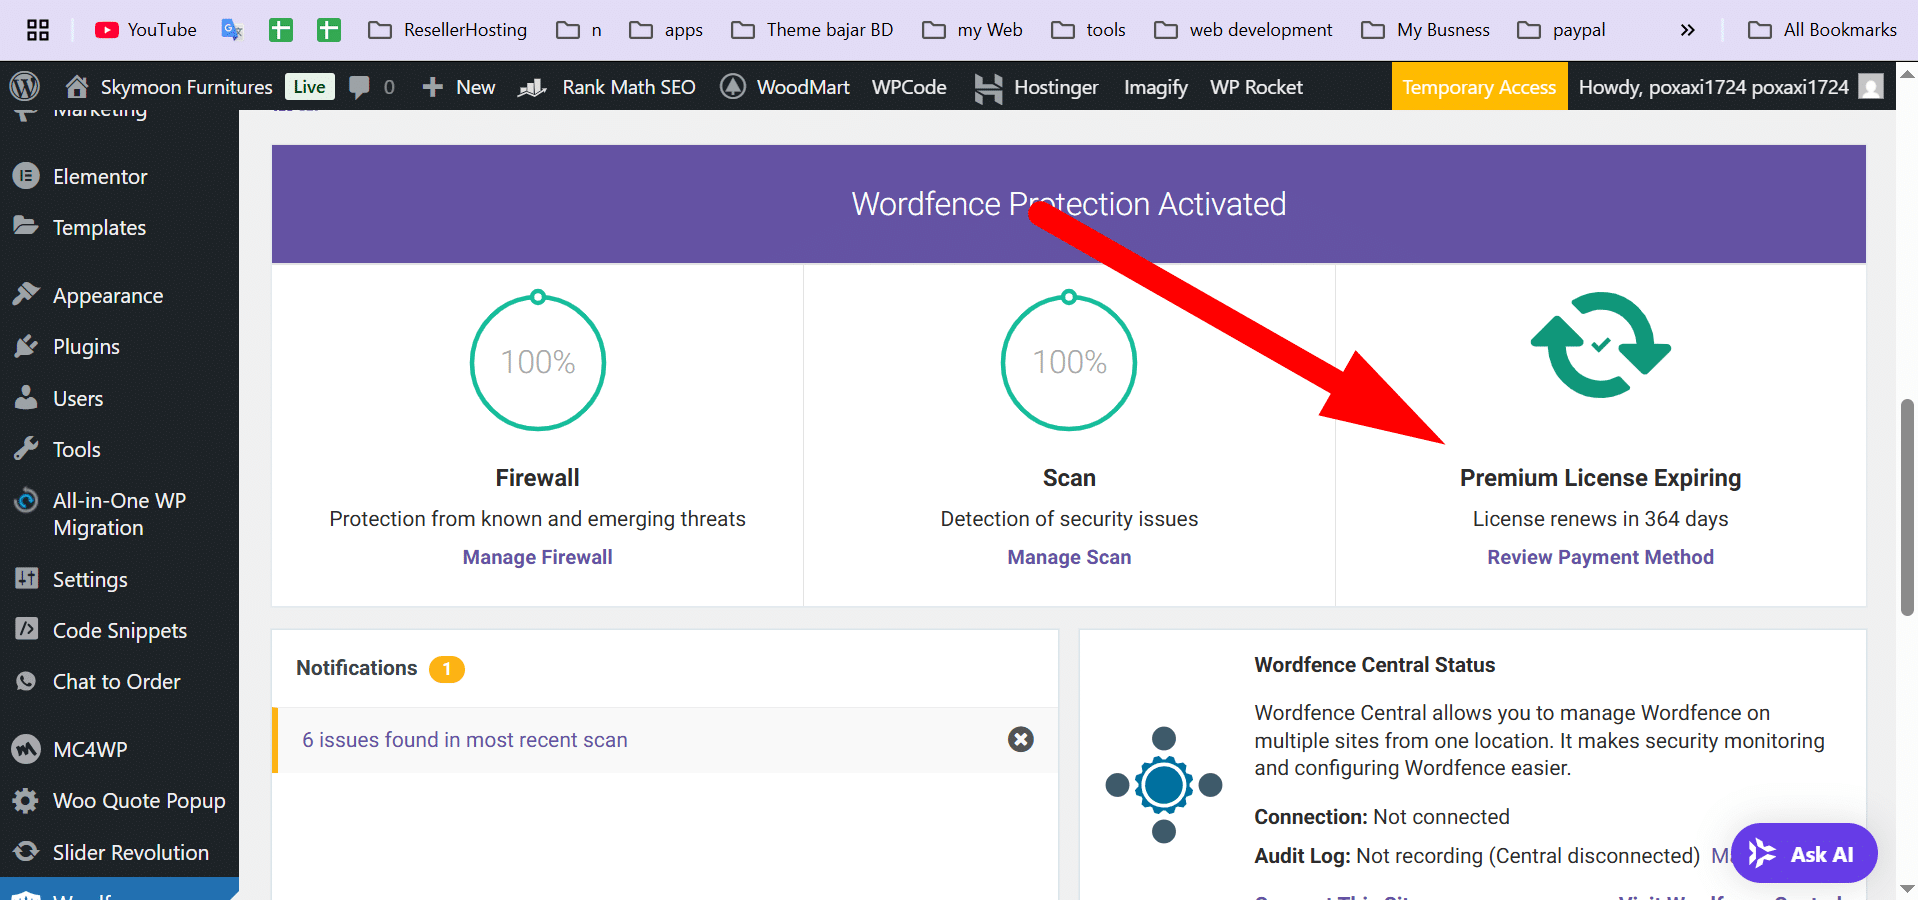Dismiss the scan issues notification

coord(1020,739)
